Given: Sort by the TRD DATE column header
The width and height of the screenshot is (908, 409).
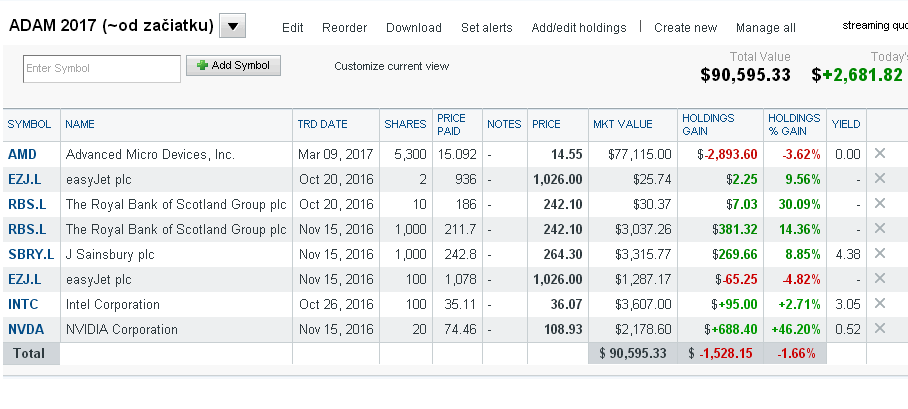Looking at the screenshot, I should click(323, 124).
